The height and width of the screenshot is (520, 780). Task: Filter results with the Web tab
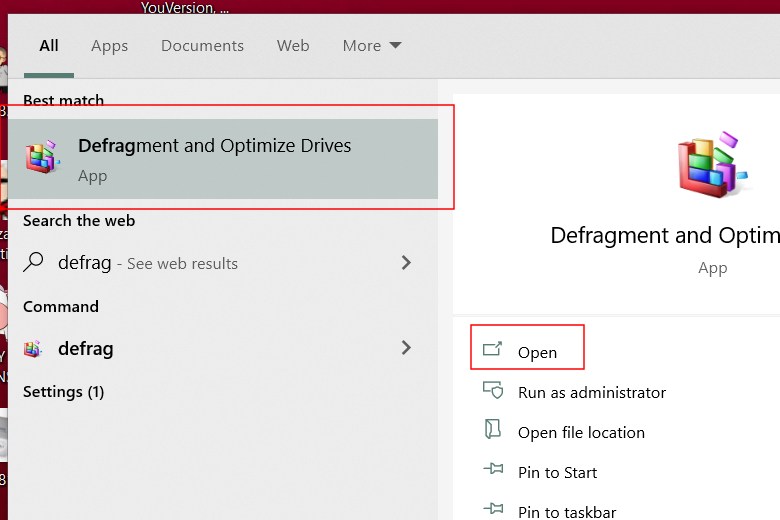293,46
